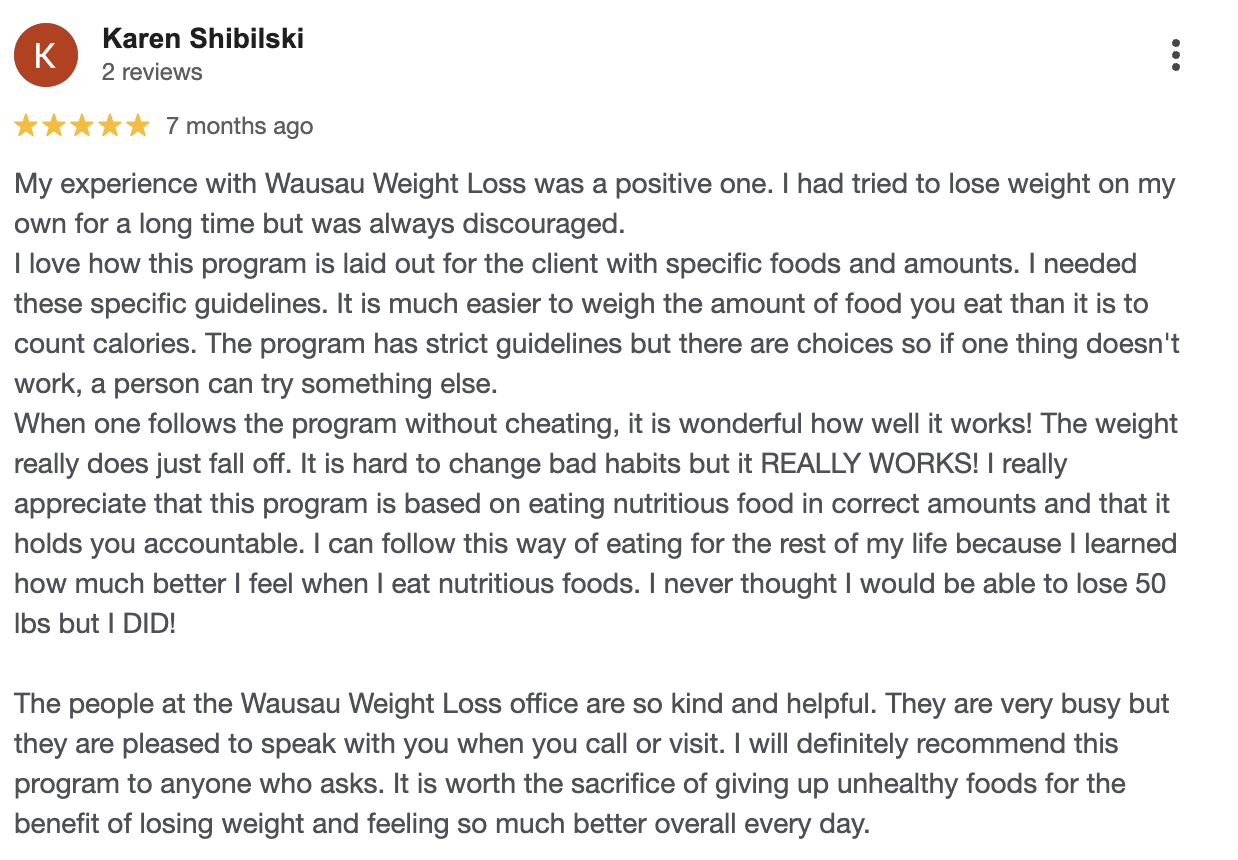Screen dimensions: 1238x860
Task: Click the line starting "My experience with Wausau"
Action: click(594, 184)
